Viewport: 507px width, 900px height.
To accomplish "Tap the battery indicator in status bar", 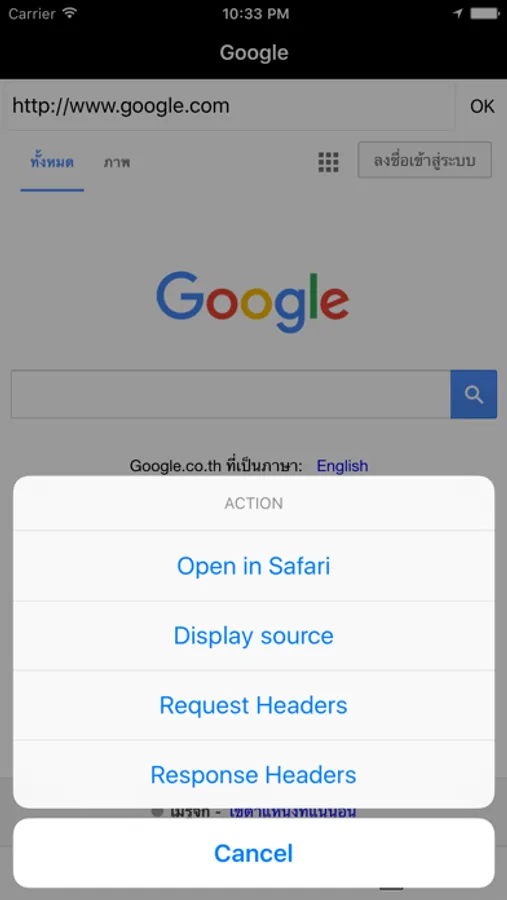I will pos(486,13).
